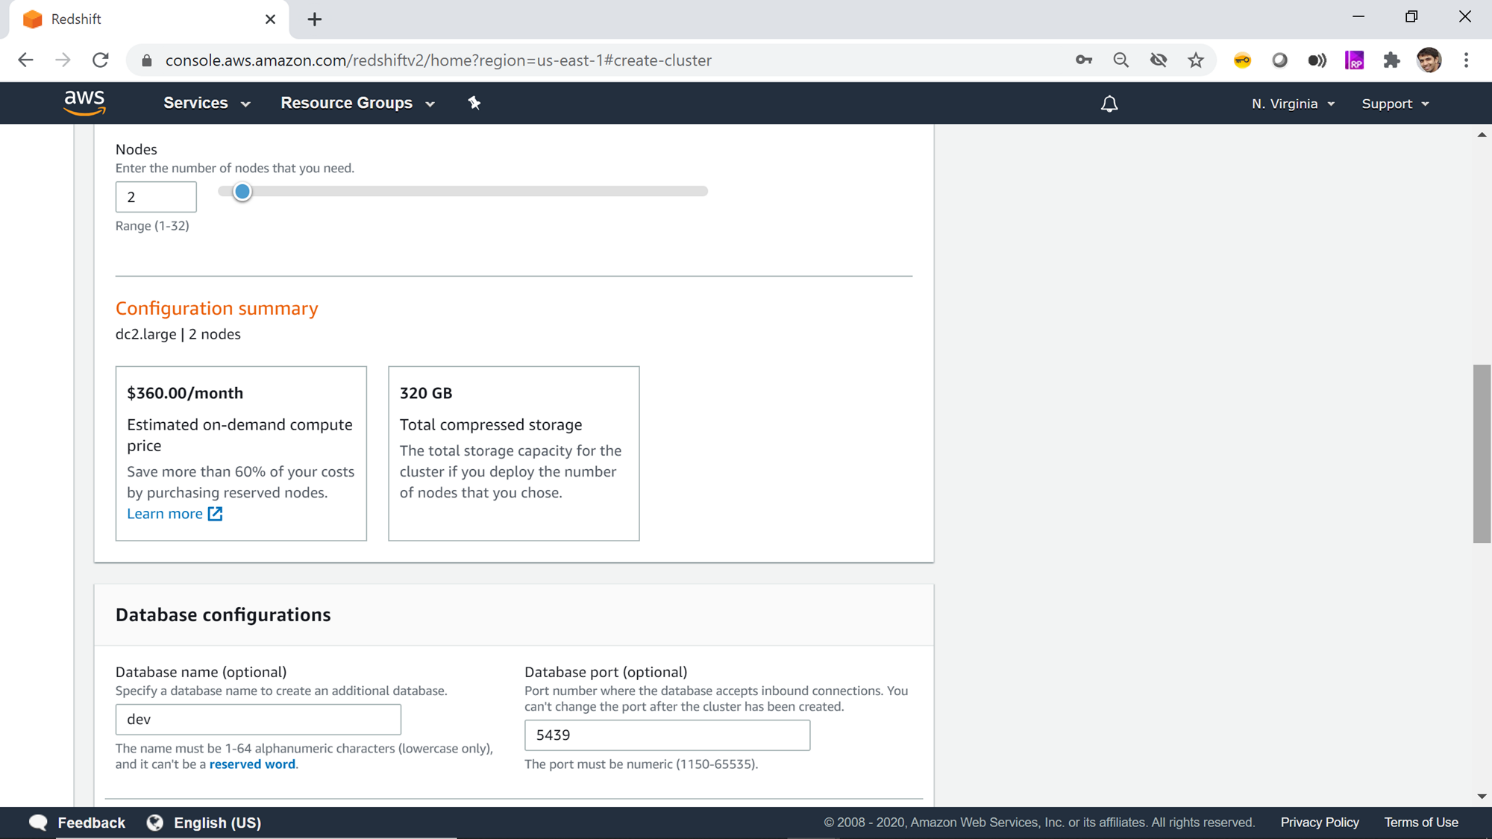Open a new browser tab
The height and width of the screenshot is (839, 1492).
click(315, 19)
